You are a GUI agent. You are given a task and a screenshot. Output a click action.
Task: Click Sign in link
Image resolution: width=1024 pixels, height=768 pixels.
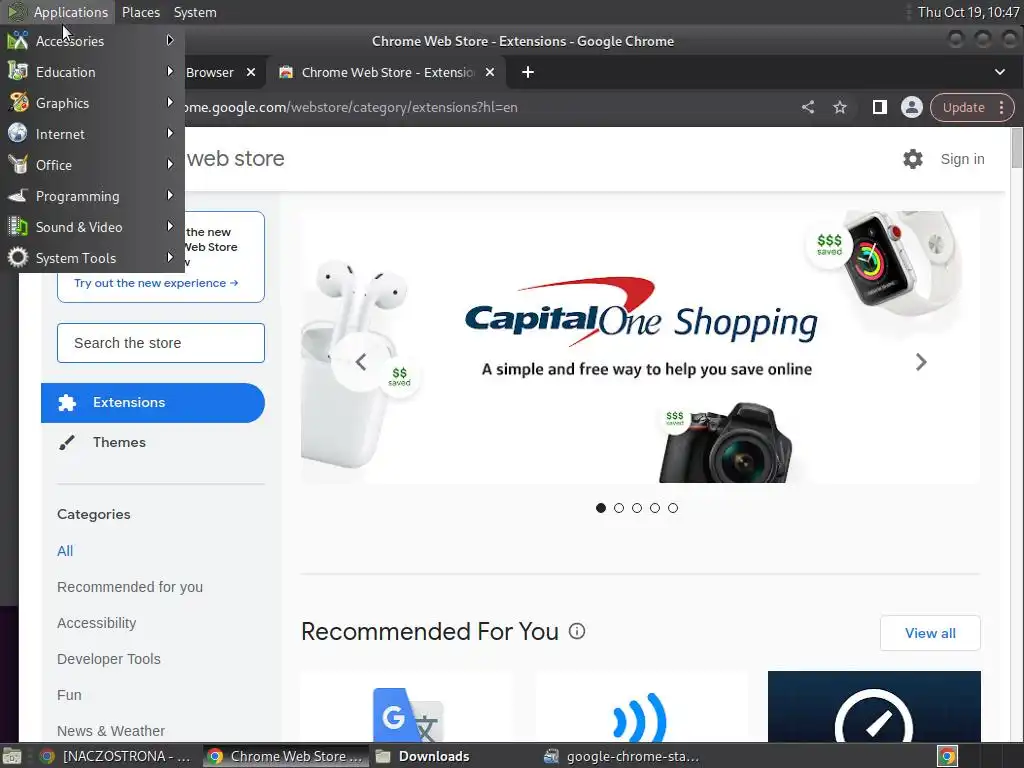pyautogui.click(x=962, y=159)
